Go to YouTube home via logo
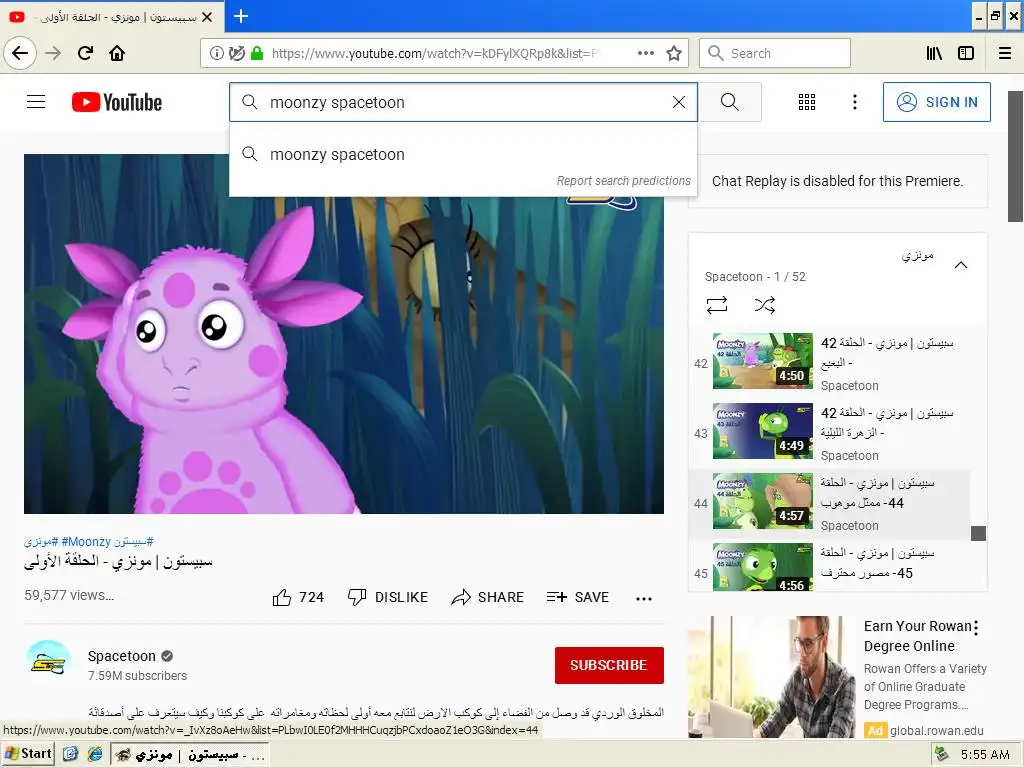 pos(117,103)
